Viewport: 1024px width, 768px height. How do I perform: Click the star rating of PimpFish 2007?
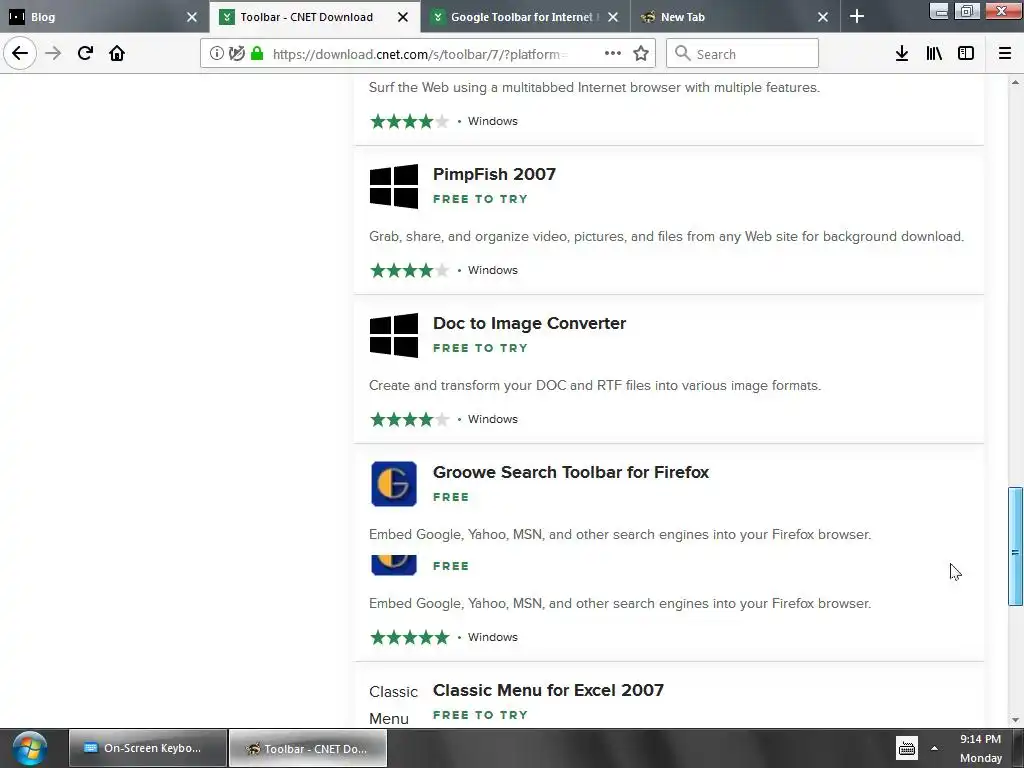[409, 270]
